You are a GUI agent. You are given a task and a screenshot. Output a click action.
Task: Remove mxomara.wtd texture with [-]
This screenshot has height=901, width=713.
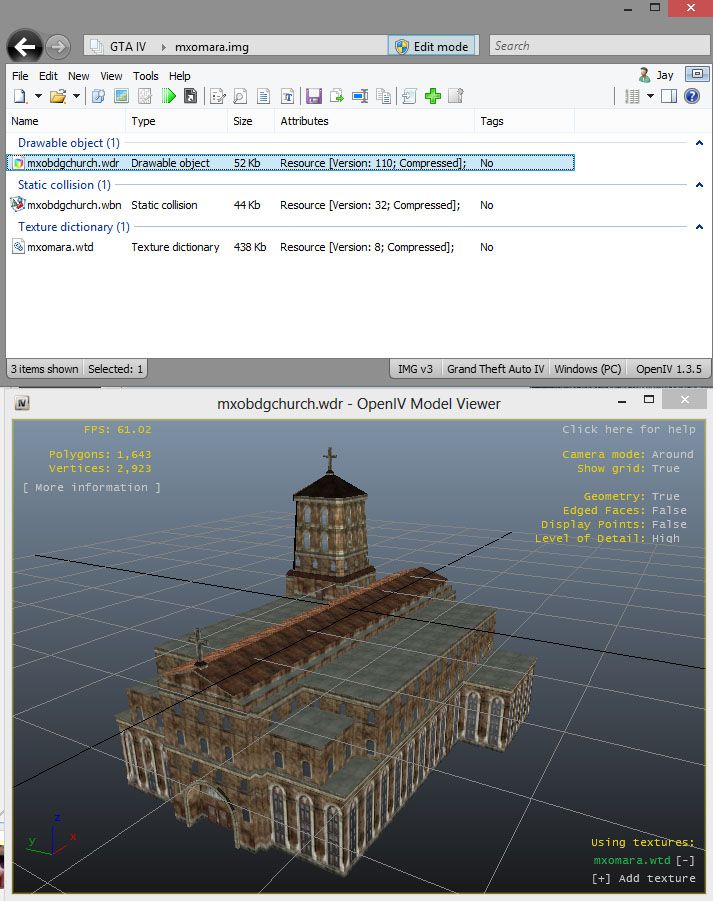click(x=685, y=860)
